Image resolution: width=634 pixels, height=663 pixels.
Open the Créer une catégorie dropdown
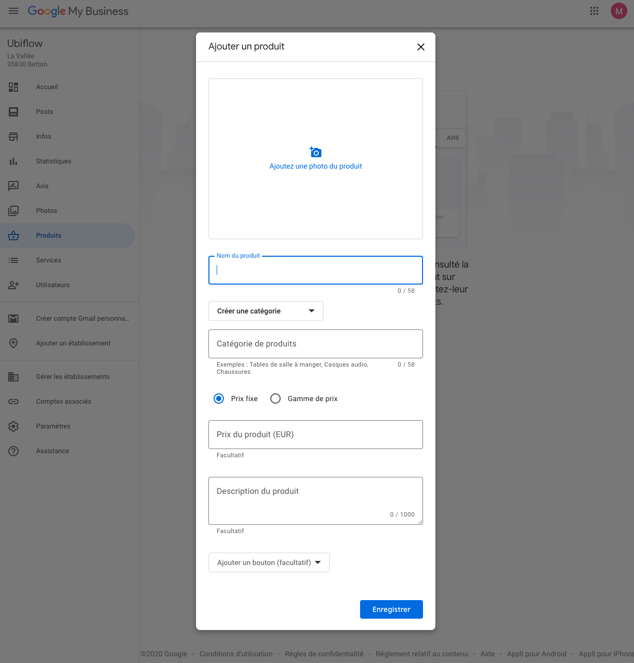click(x=266, y=311)
